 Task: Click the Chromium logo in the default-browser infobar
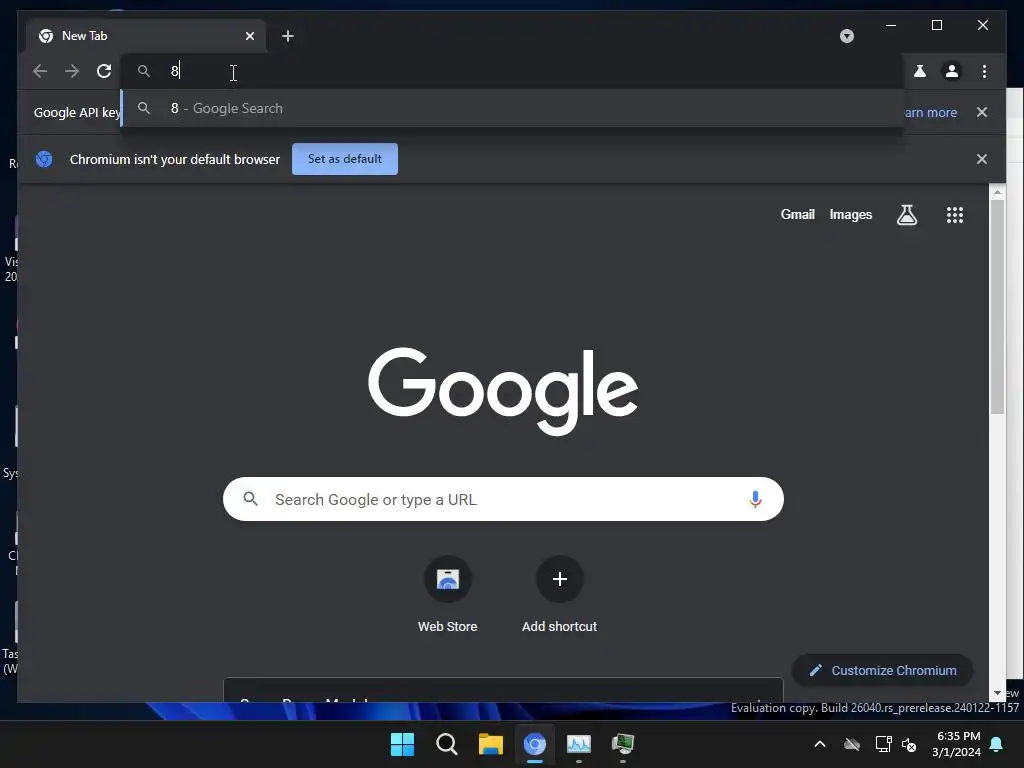click(44, 159)
